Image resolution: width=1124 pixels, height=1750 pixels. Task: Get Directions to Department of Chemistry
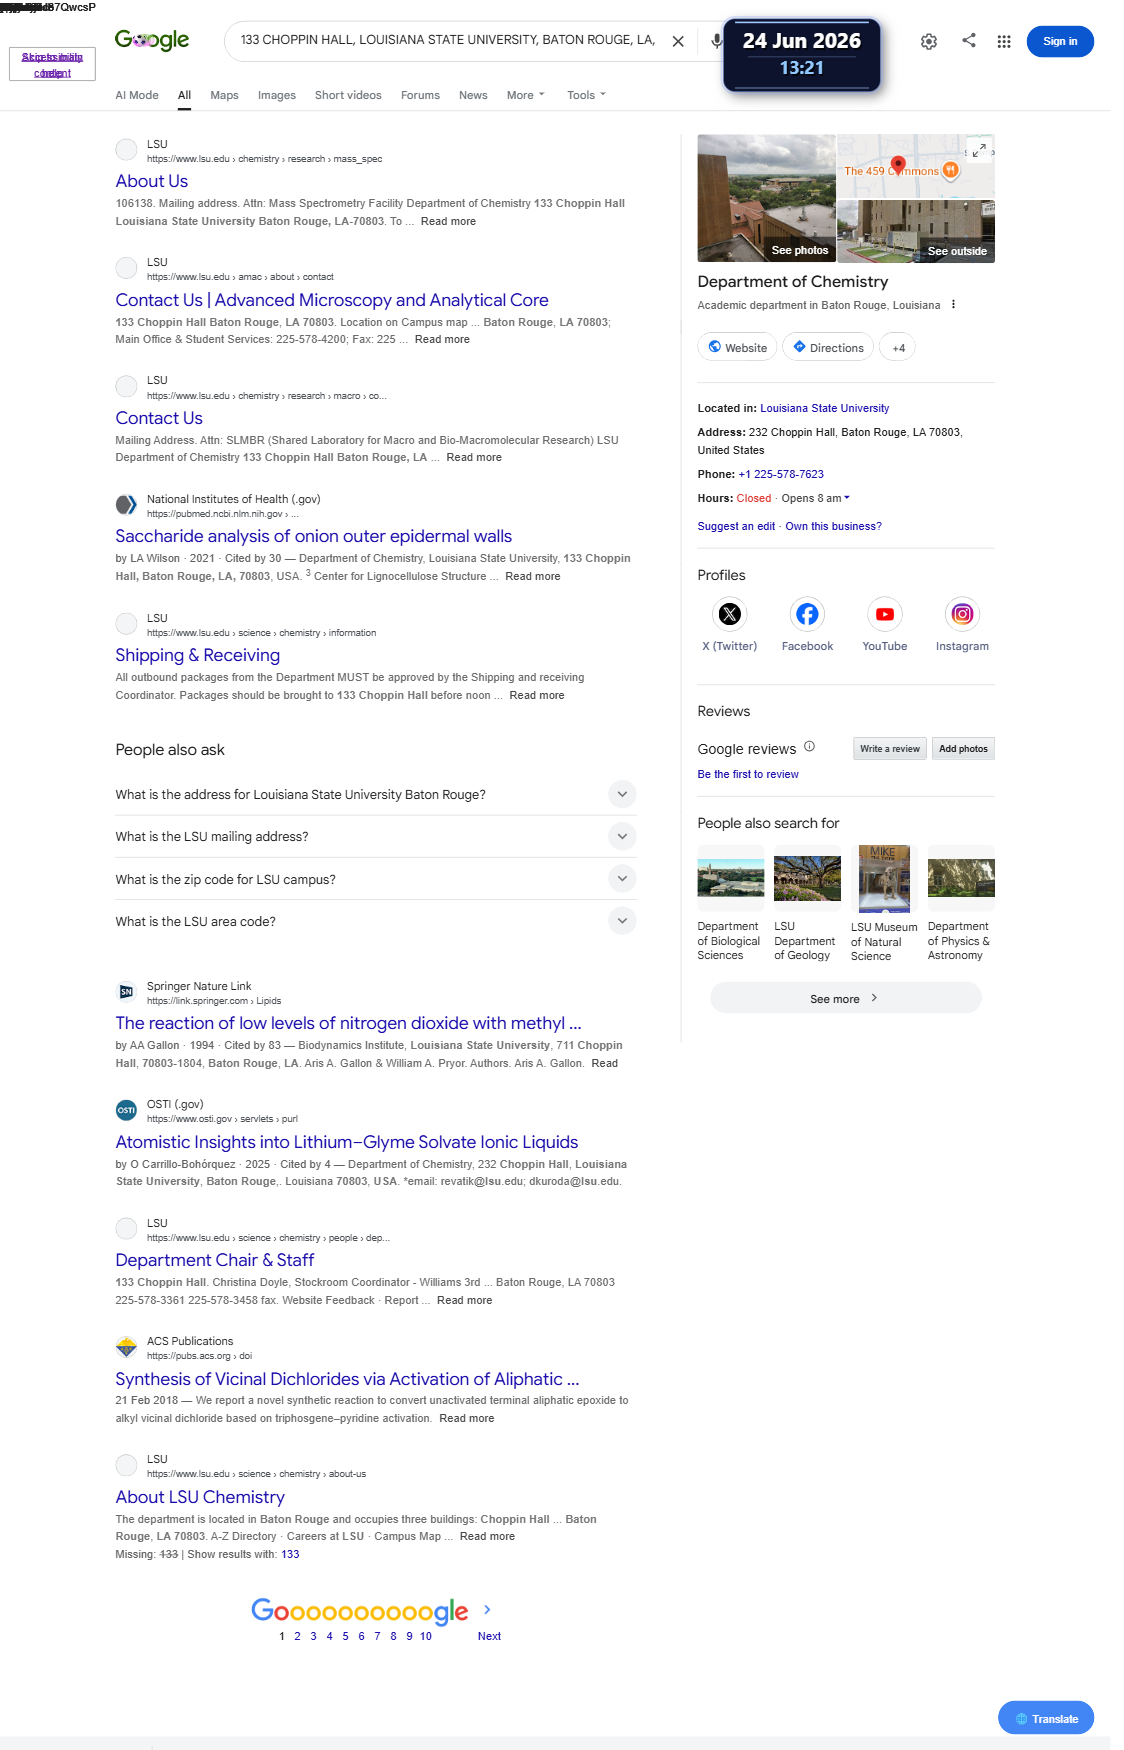click(828, 348)
